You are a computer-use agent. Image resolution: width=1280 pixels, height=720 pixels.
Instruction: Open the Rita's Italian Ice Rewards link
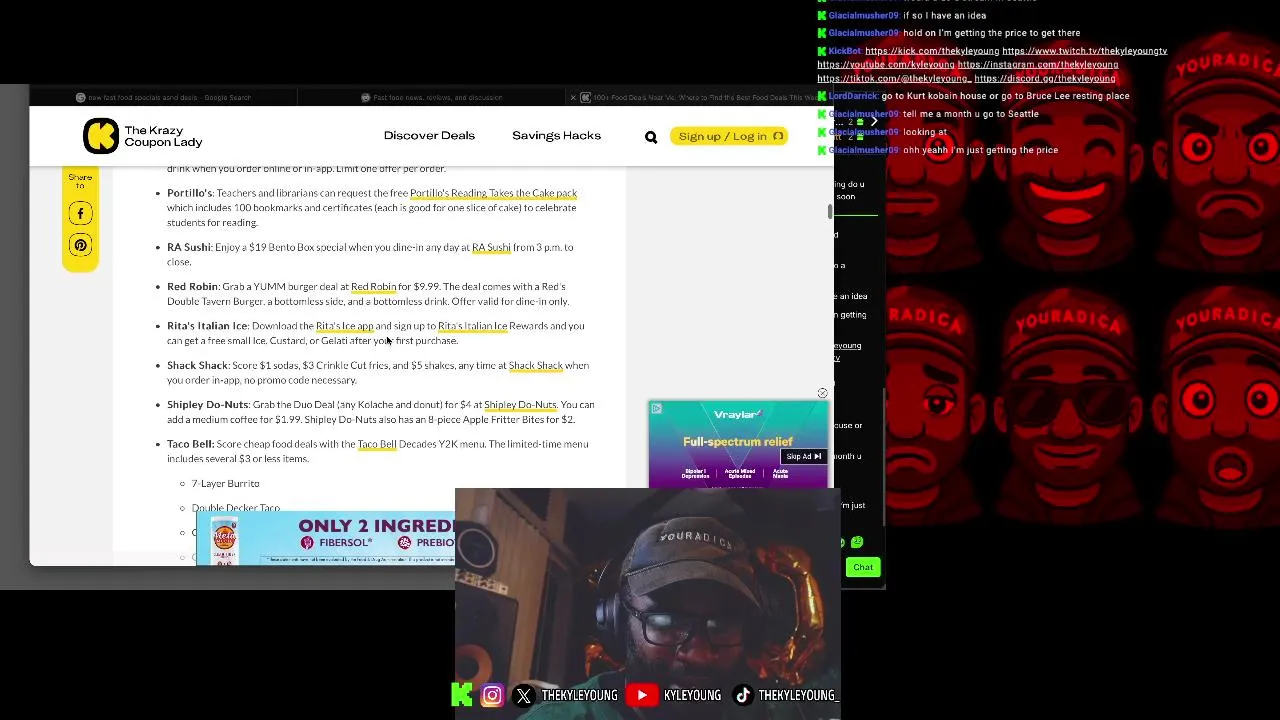pos(472,326)
